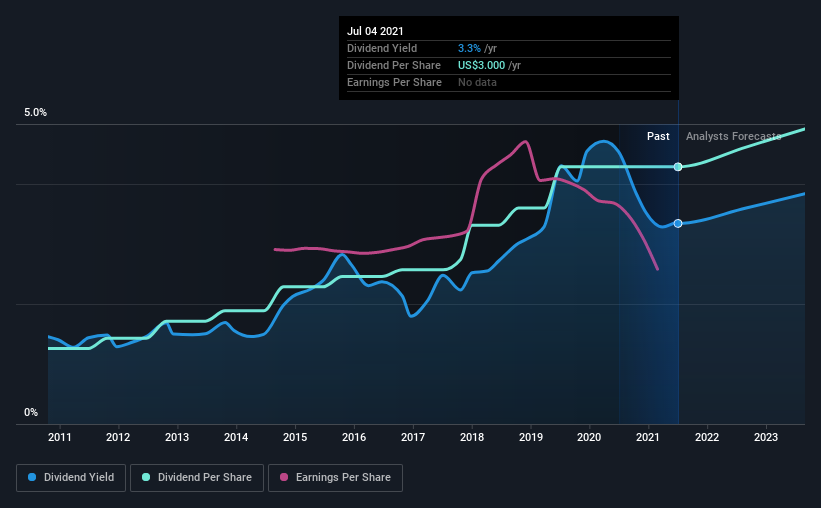Select the teal Dividend Per Share data point marker
This screenshot has width=821, height=508.
(x=678, y=167)
